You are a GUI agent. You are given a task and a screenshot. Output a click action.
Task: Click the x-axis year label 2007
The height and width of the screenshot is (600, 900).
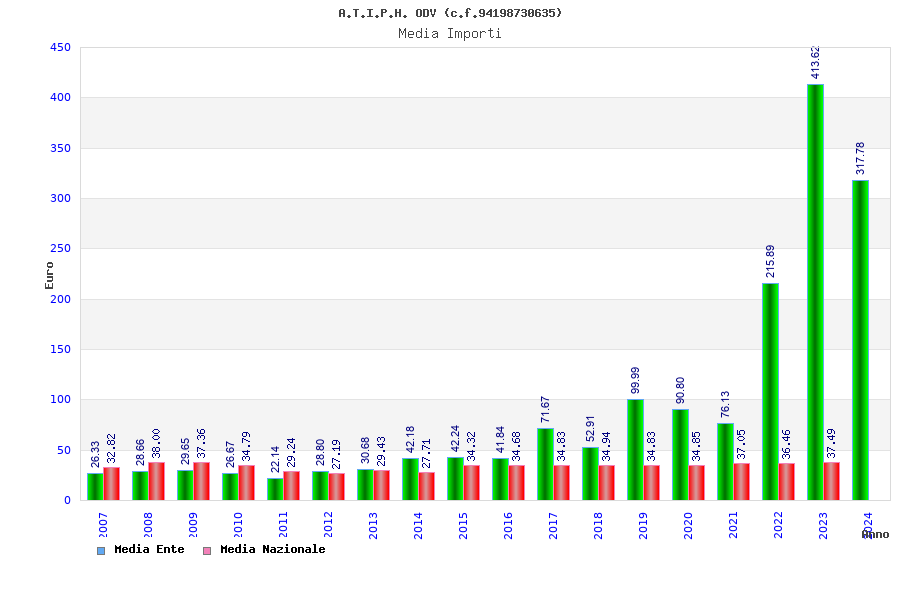tap(103, 525)
